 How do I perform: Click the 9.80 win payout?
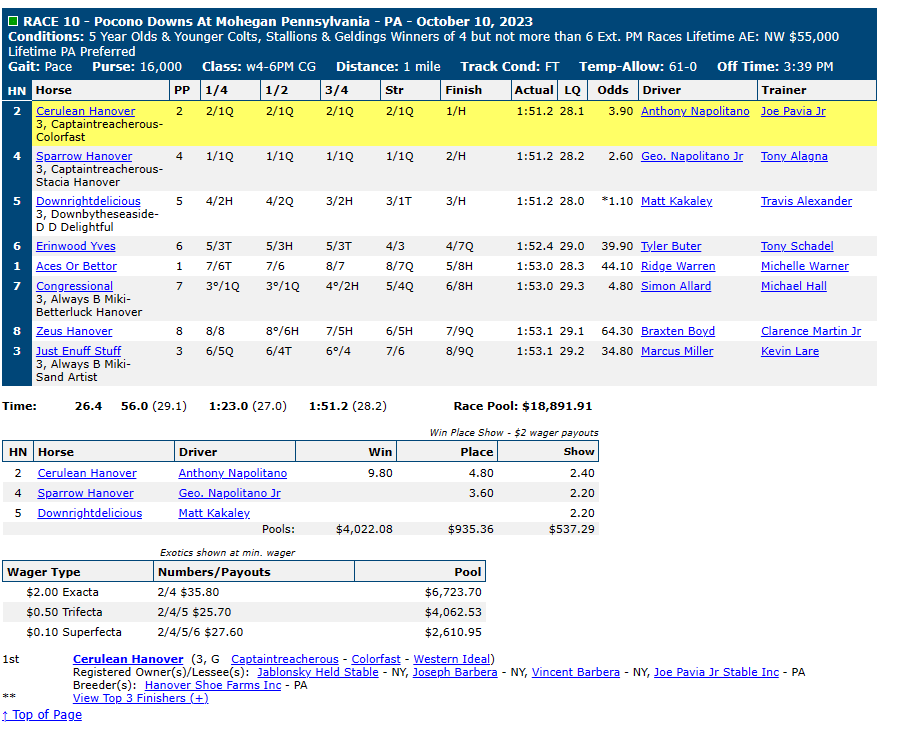380,473
